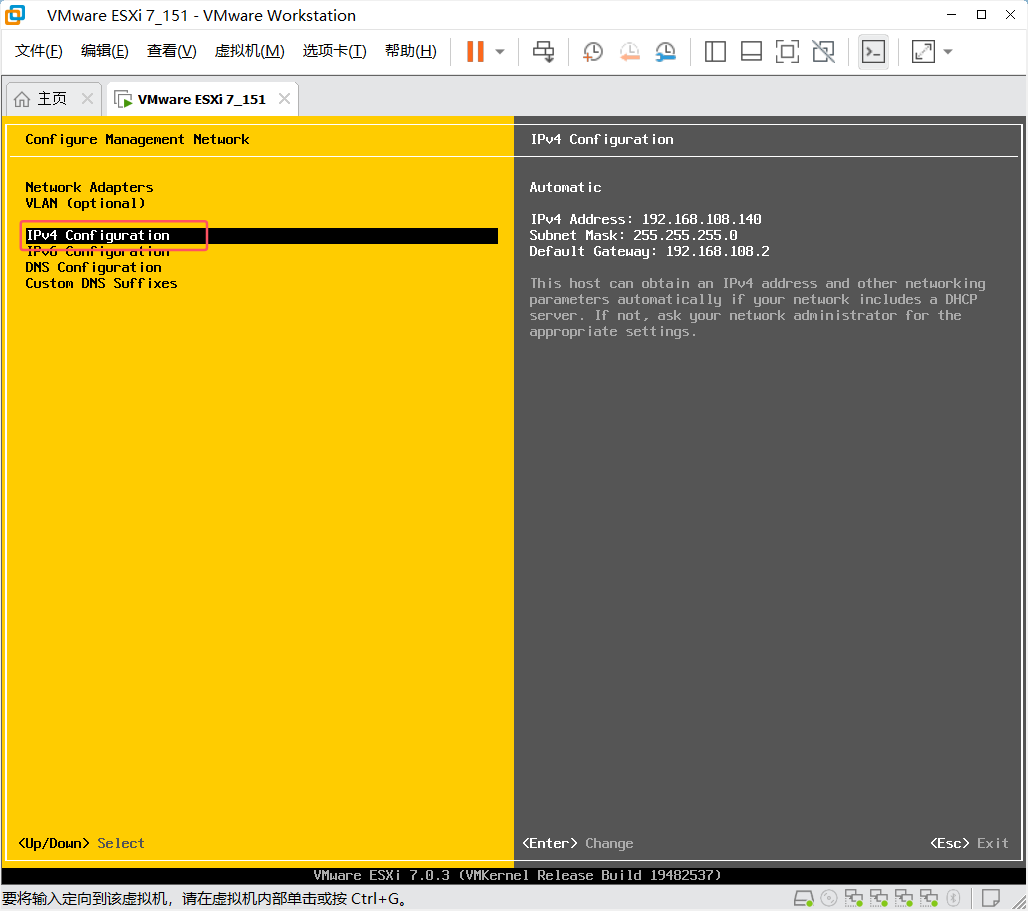Toggle Unity mode icon
The height and width of the screenshot is (911, 1028).
click(x=823, y=51)
